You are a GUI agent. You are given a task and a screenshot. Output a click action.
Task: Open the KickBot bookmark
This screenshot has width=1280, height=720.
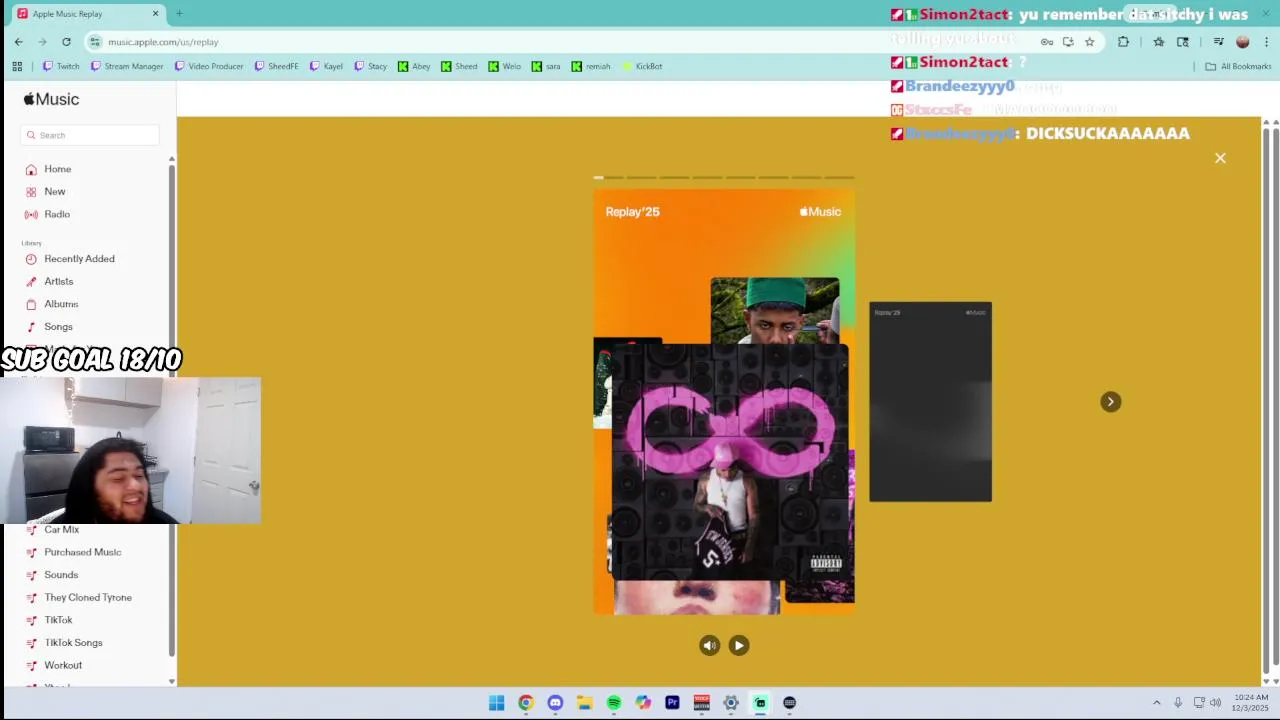pos(642,66)
